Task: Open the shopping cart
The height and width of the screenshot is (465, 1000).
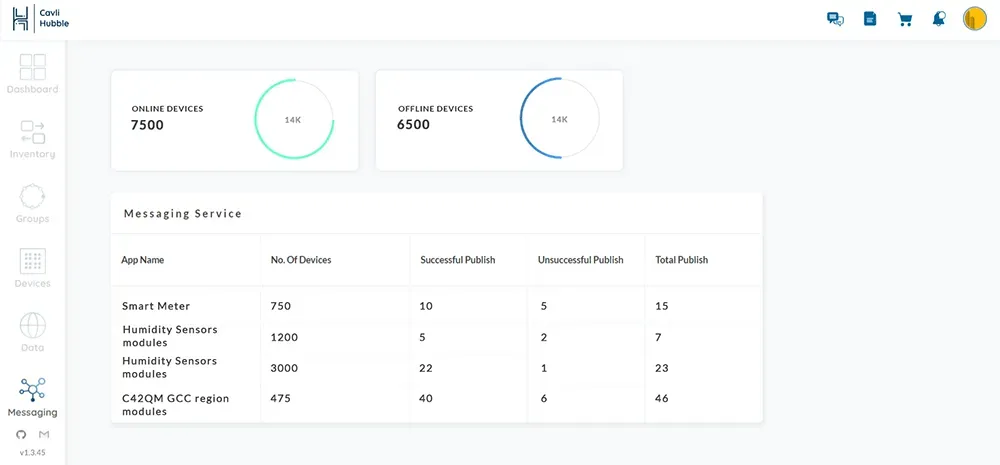Action: [905, 19]
